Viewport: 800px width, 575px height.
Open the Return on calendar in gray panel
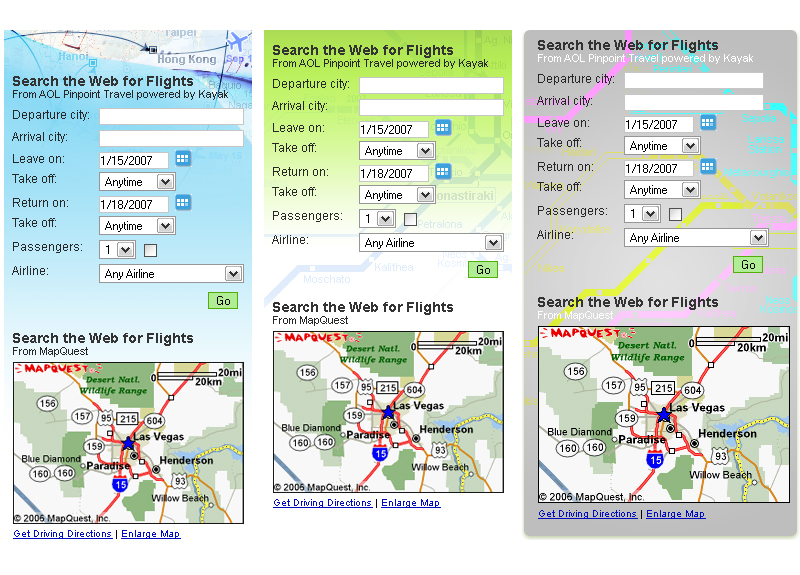pyautogui.click(x=708, y=166)
